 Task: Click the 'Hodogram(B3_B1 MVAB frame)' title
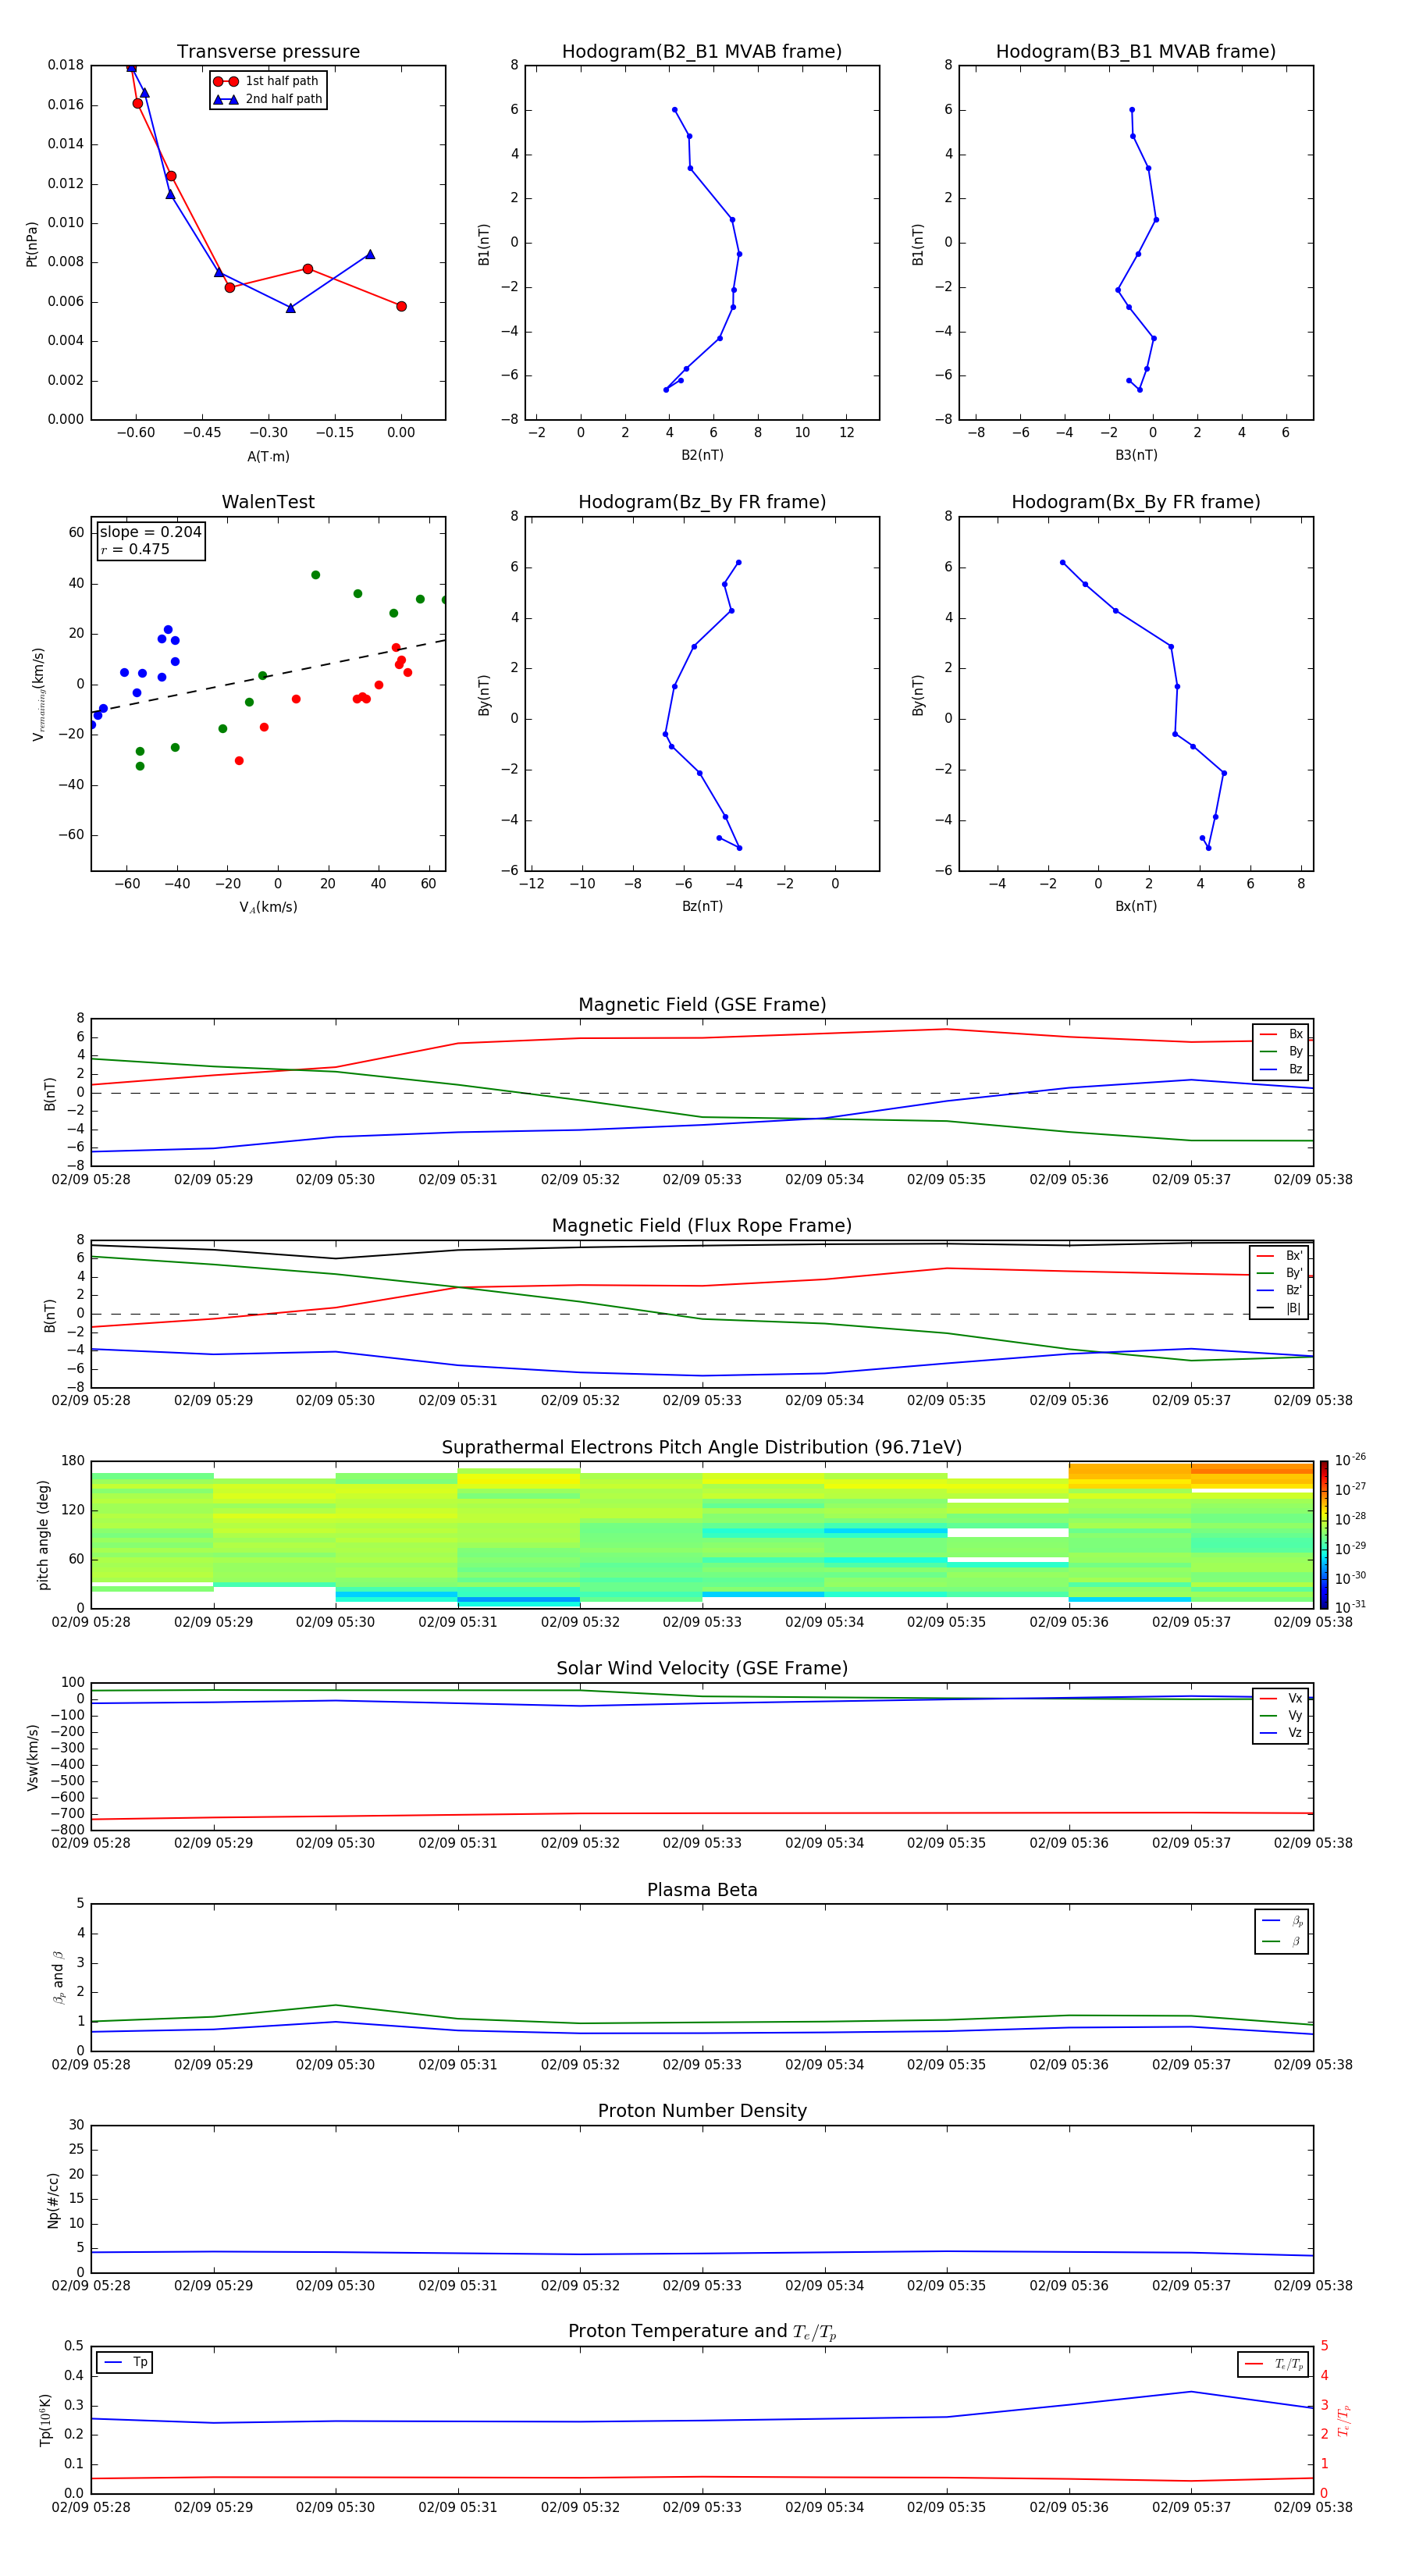1136,51
